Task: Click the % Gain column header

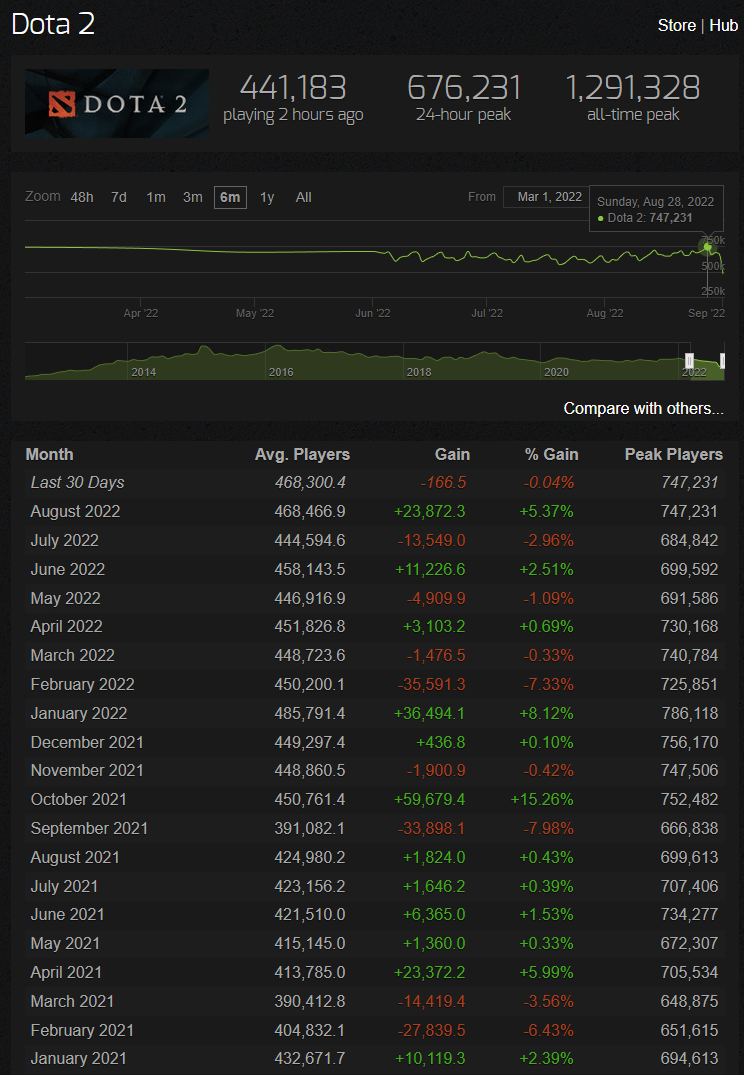Action: pyautogui.click(x=551, y=455)
